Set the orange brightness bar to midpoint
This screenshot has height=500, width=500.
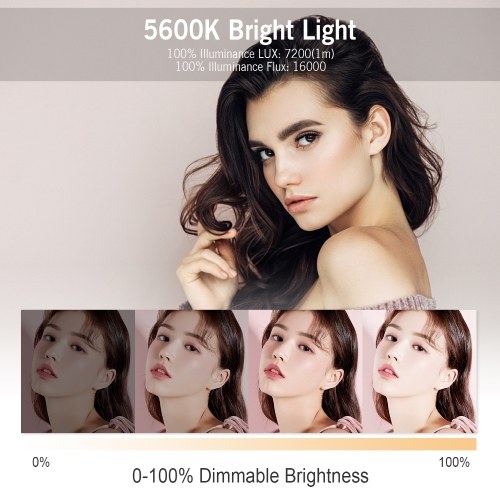pyautogui.click(x=249, y=444)
